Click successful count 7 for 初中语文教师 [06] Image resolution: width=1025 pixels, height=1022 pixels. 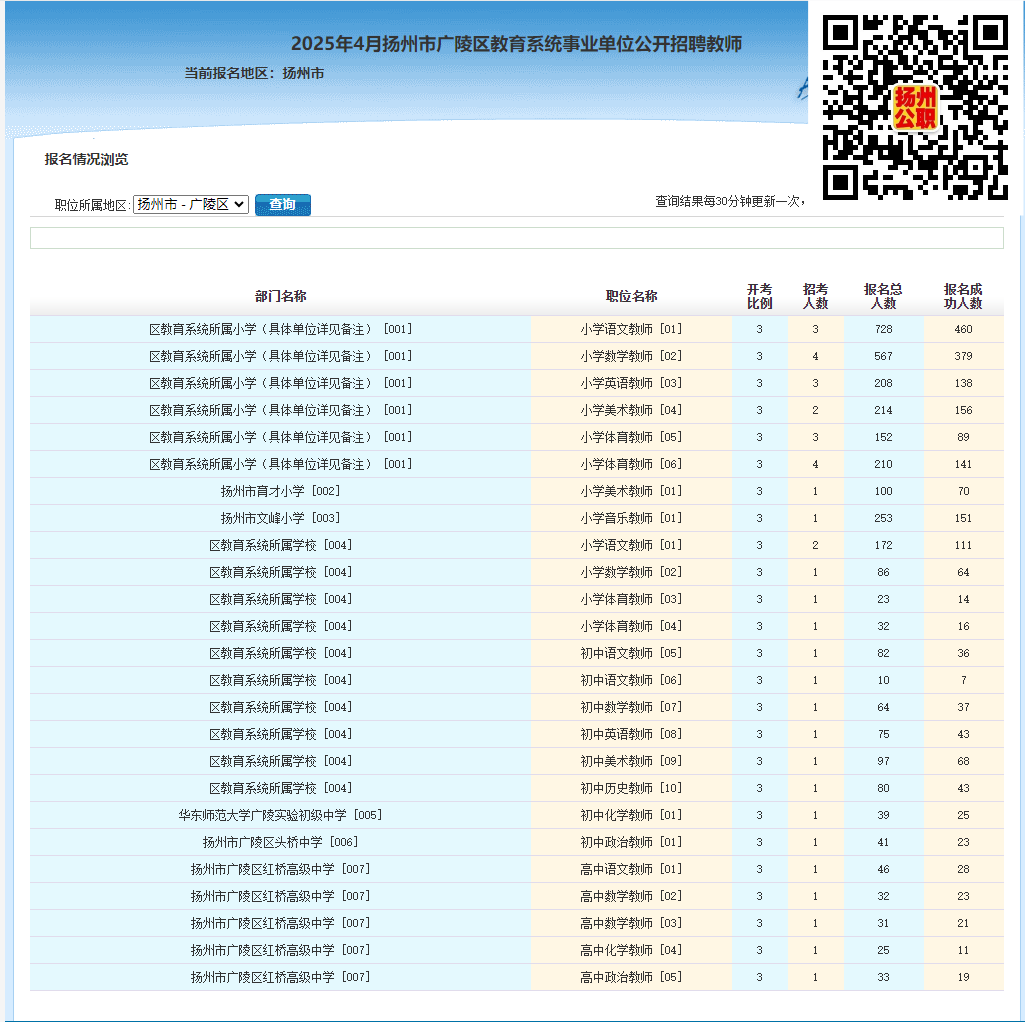963,681
